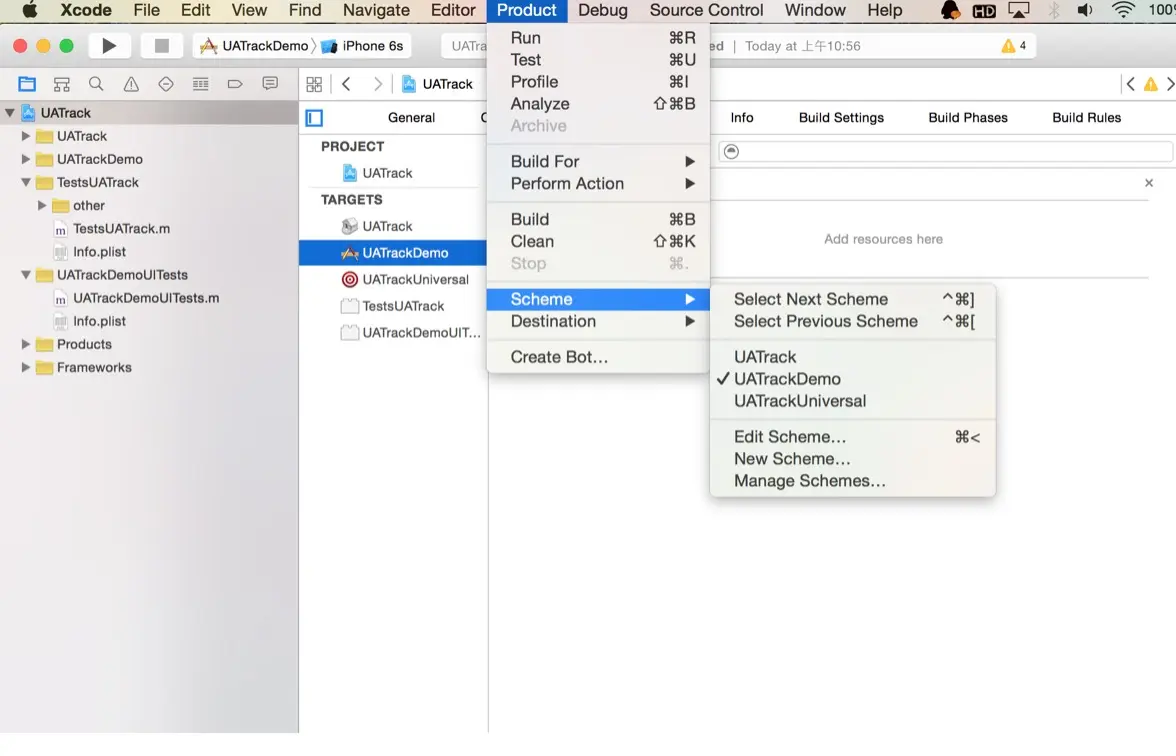Switch to the Build Settings tab

point(841,118)
